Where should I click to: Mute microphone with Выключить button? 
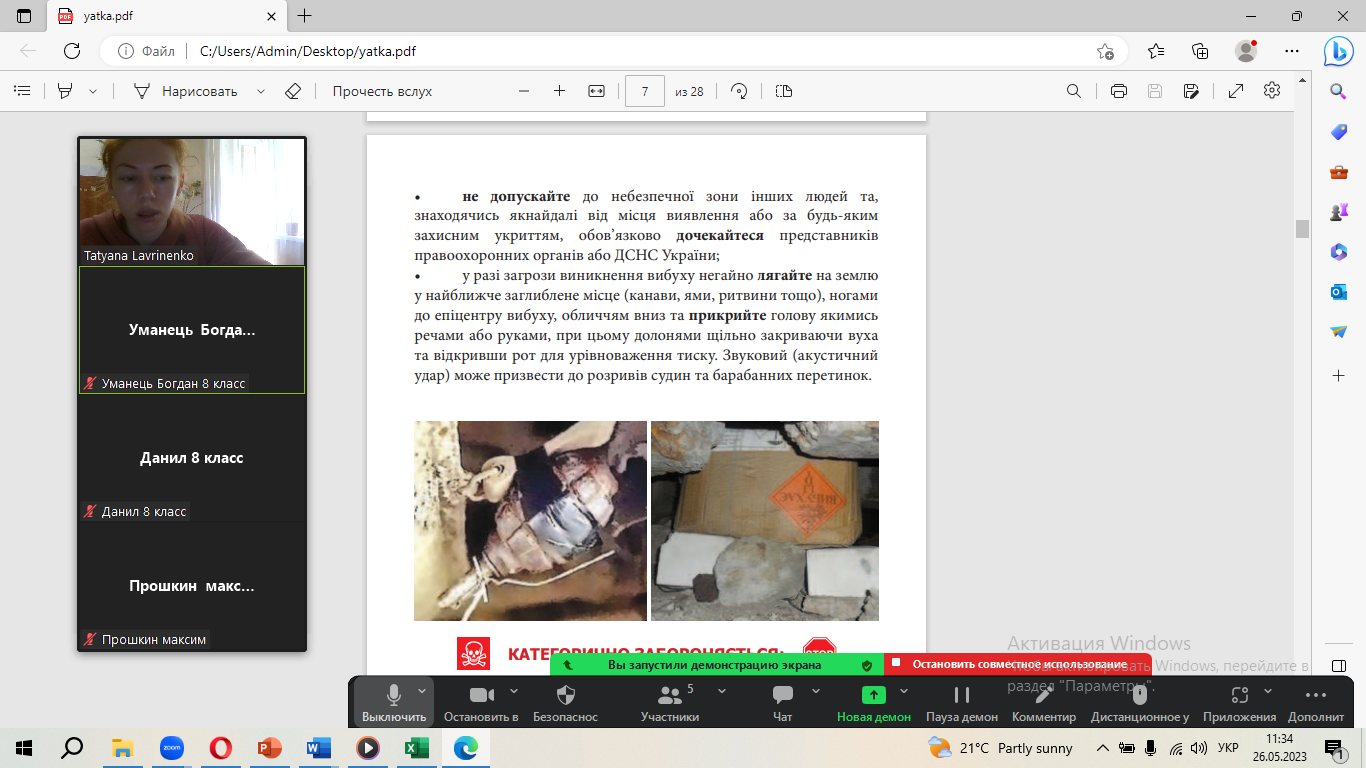(x=394, y=702)
